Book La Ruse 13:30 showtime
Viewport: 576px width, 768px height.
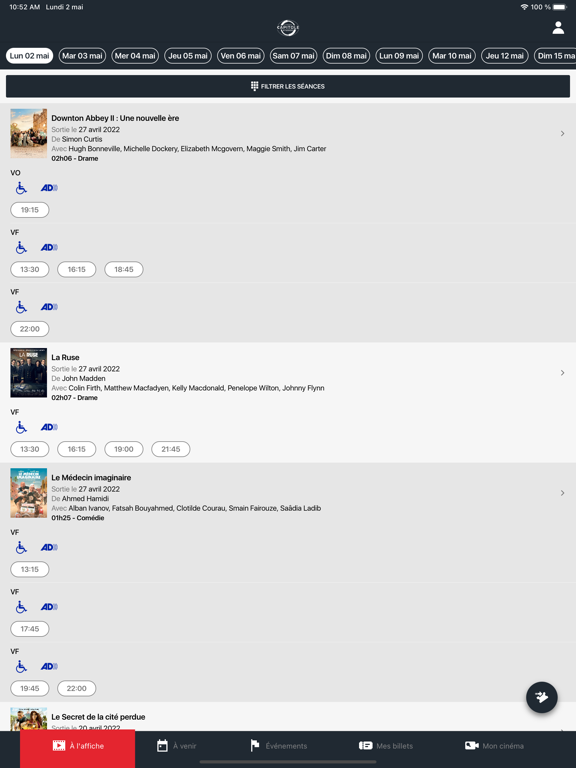tap(30, 449)
